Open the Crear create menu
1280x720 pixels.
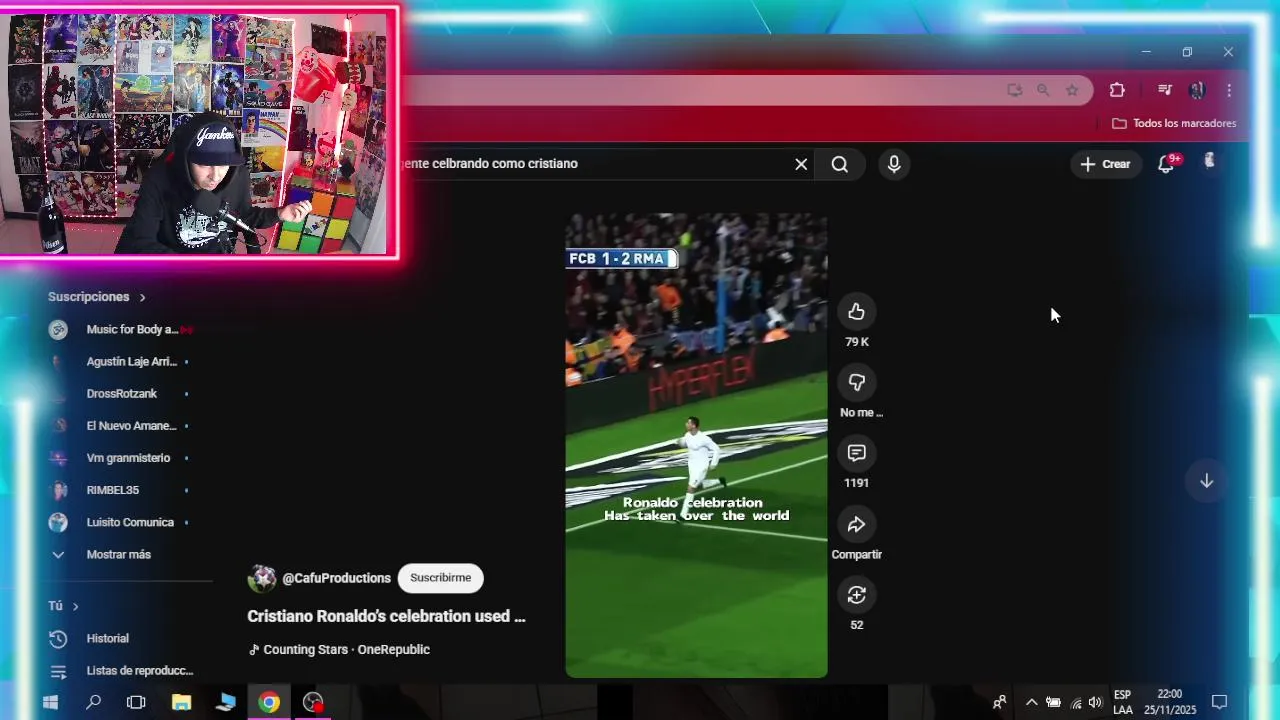(1106, 164)
